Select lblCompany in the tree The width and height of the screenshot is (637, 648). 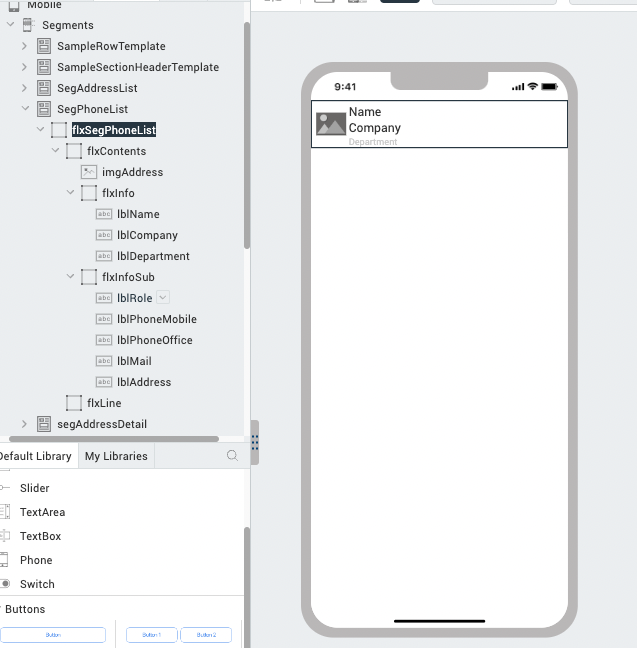coord(147,235)
